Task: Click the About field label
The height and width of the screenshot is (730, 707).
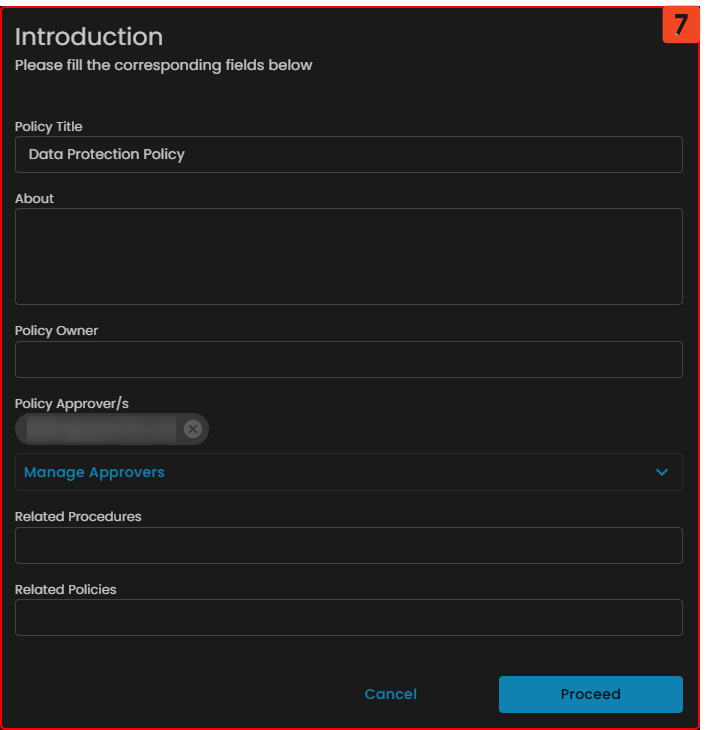Action: (34, 199)
